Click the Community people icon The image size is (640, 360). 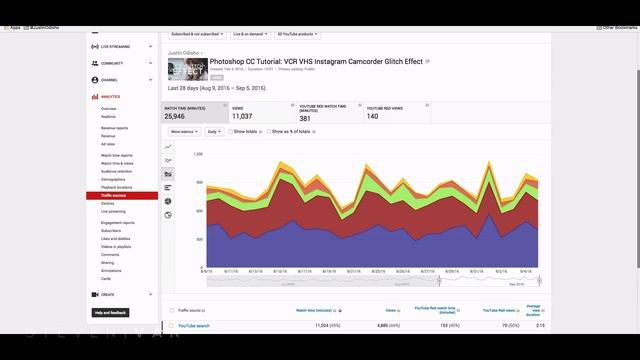coord(95,63)
